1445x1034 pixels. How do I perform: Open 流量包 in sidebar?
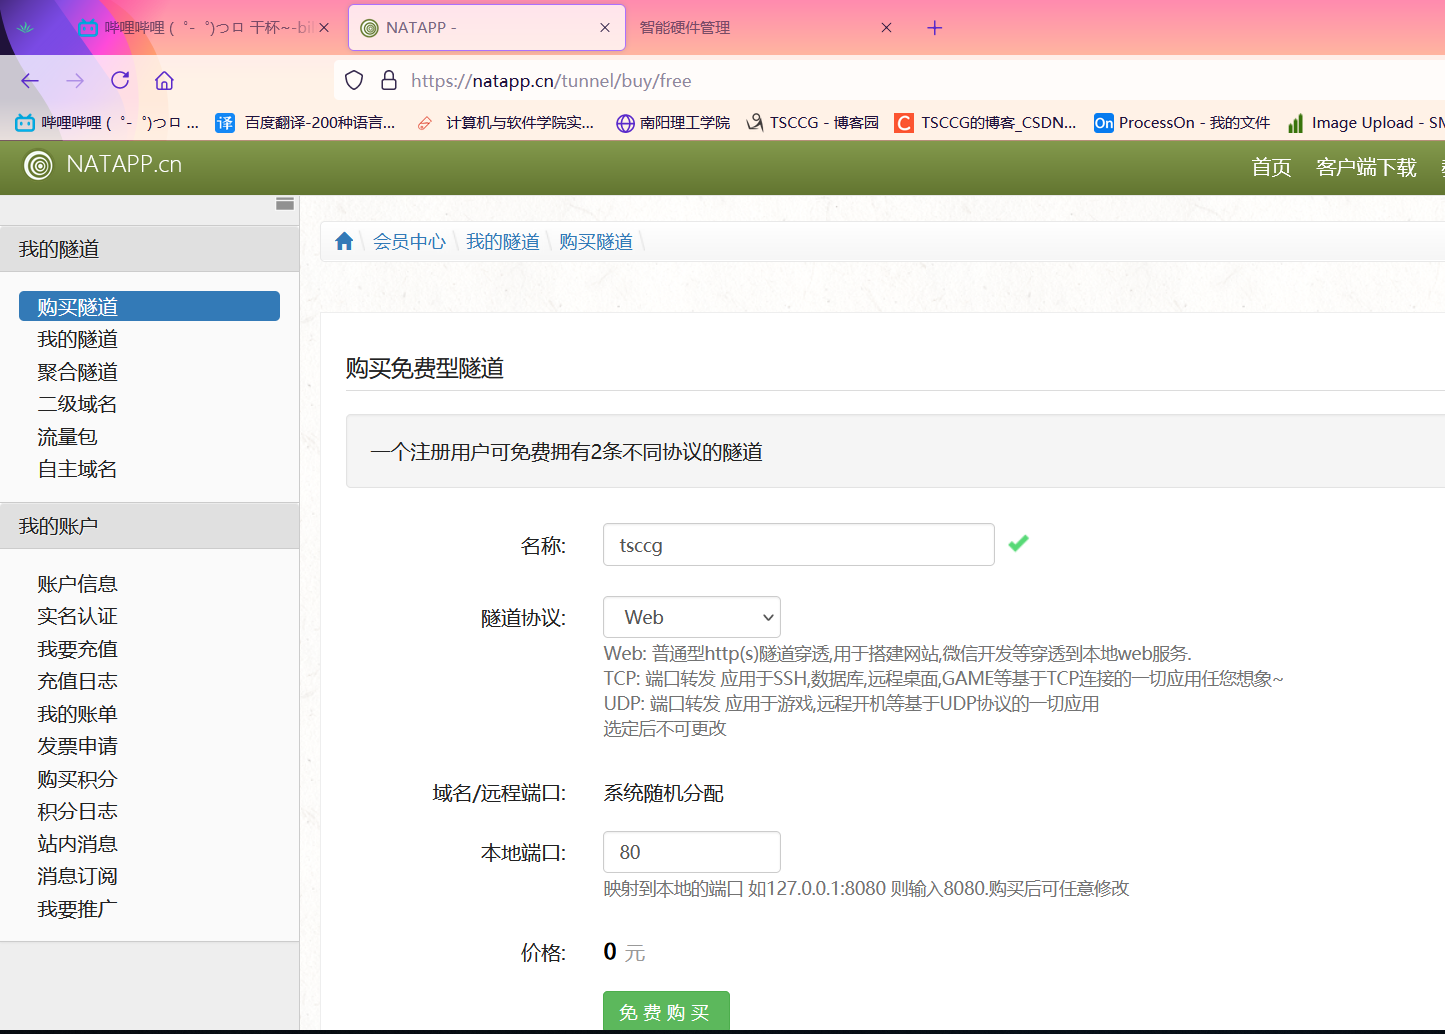pos(67,437)
